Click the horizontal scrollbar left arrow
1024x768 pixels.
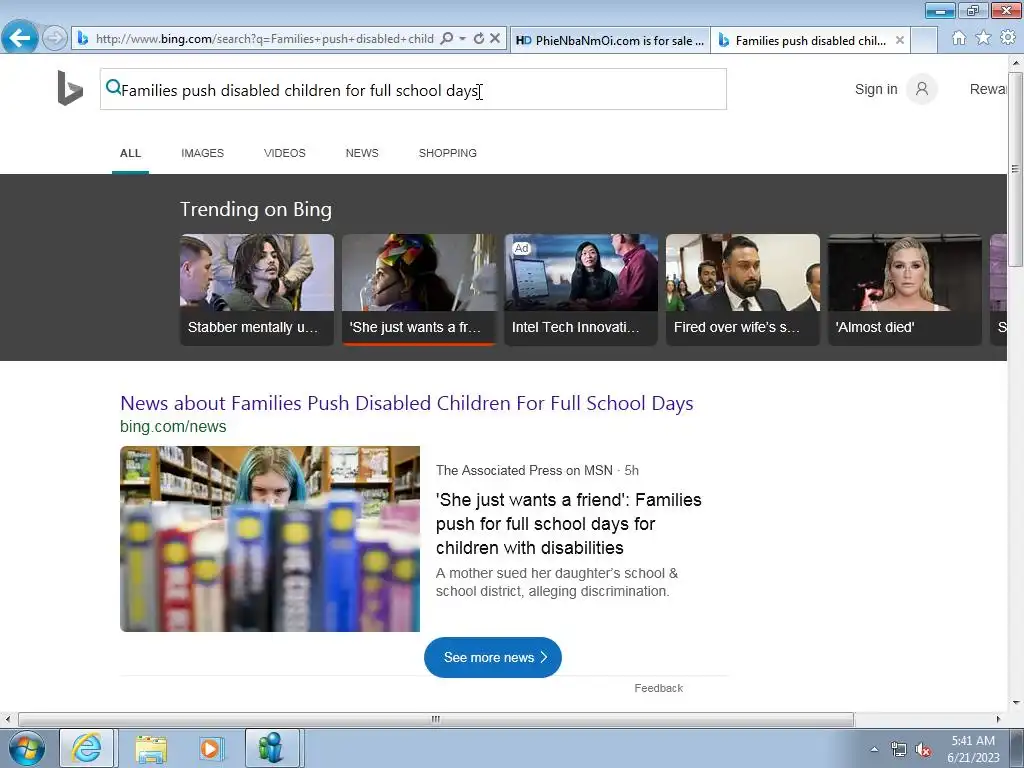click(x=8, y=719)
